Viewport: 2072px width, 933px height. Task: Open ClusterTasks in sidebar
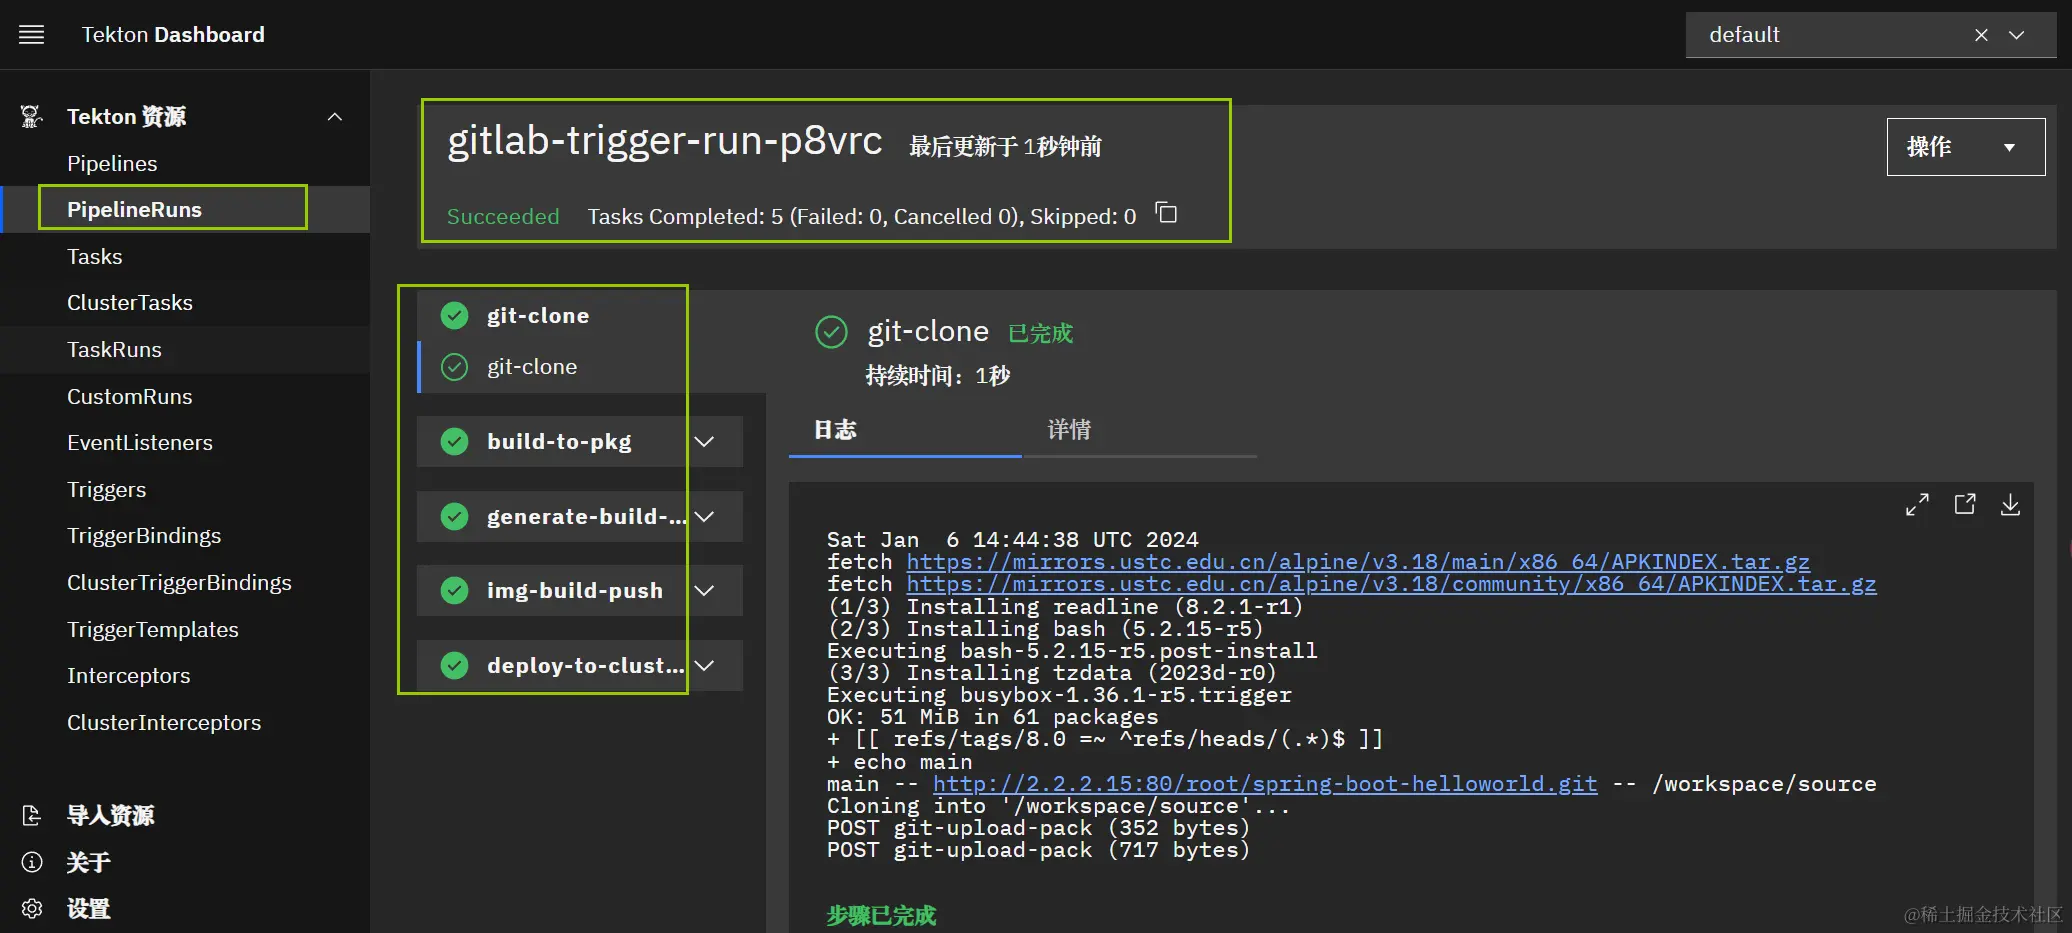[x=130, y=302]
